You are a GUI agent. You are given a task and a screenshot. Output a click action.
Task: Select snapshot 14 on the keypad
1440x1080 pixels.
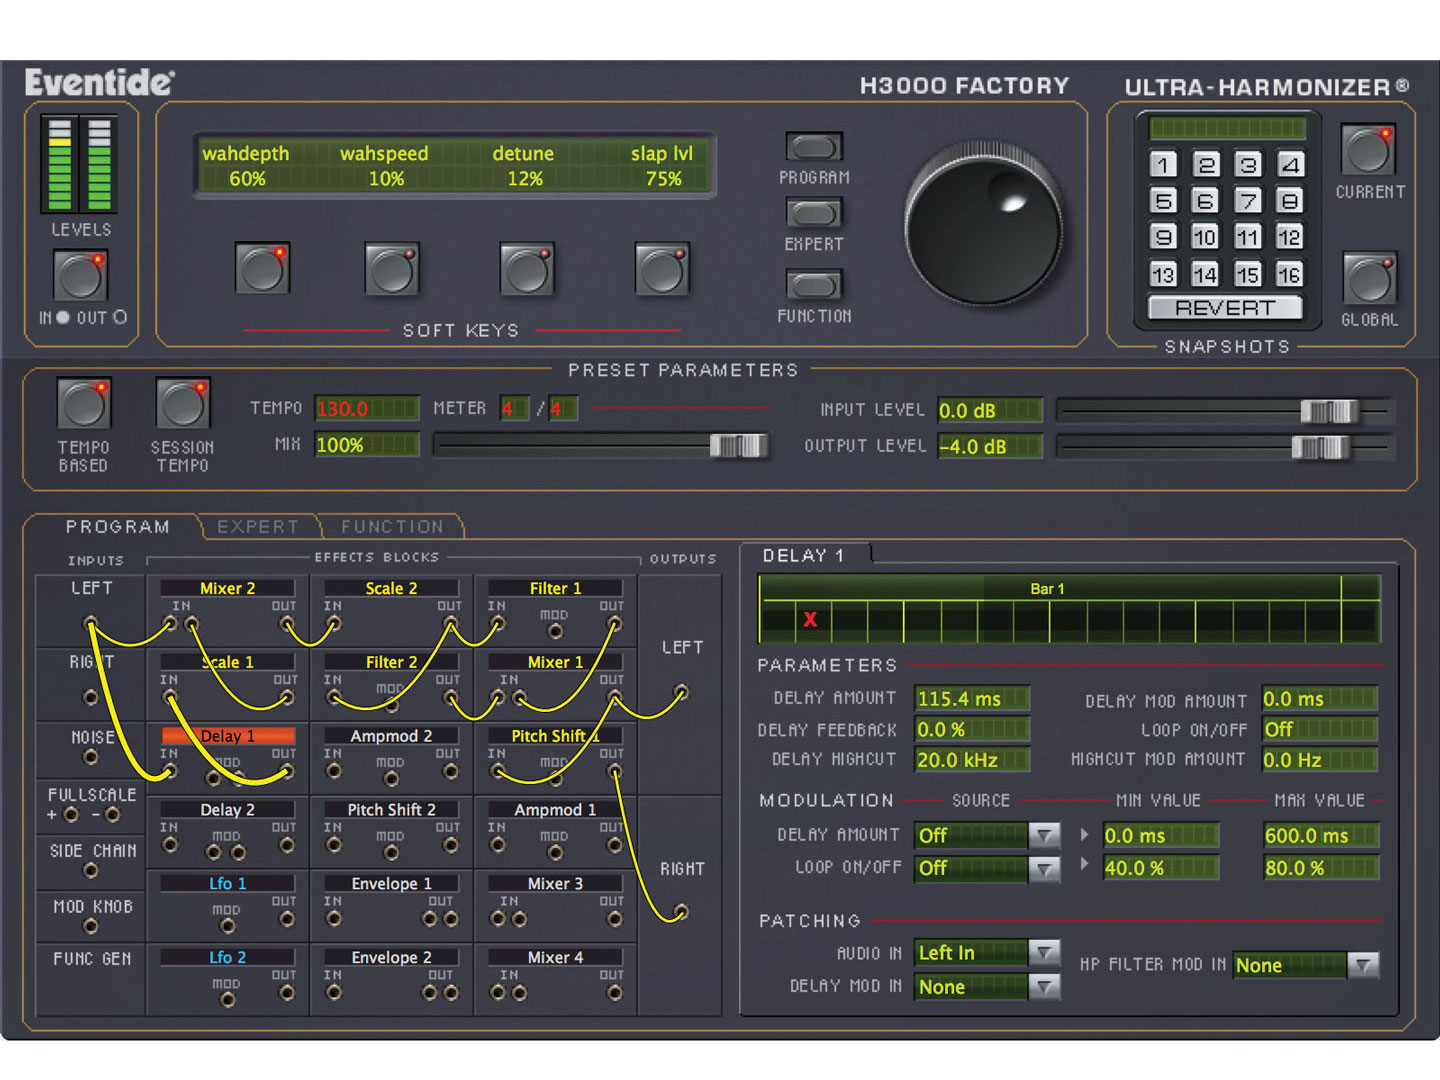point(1206,274)
